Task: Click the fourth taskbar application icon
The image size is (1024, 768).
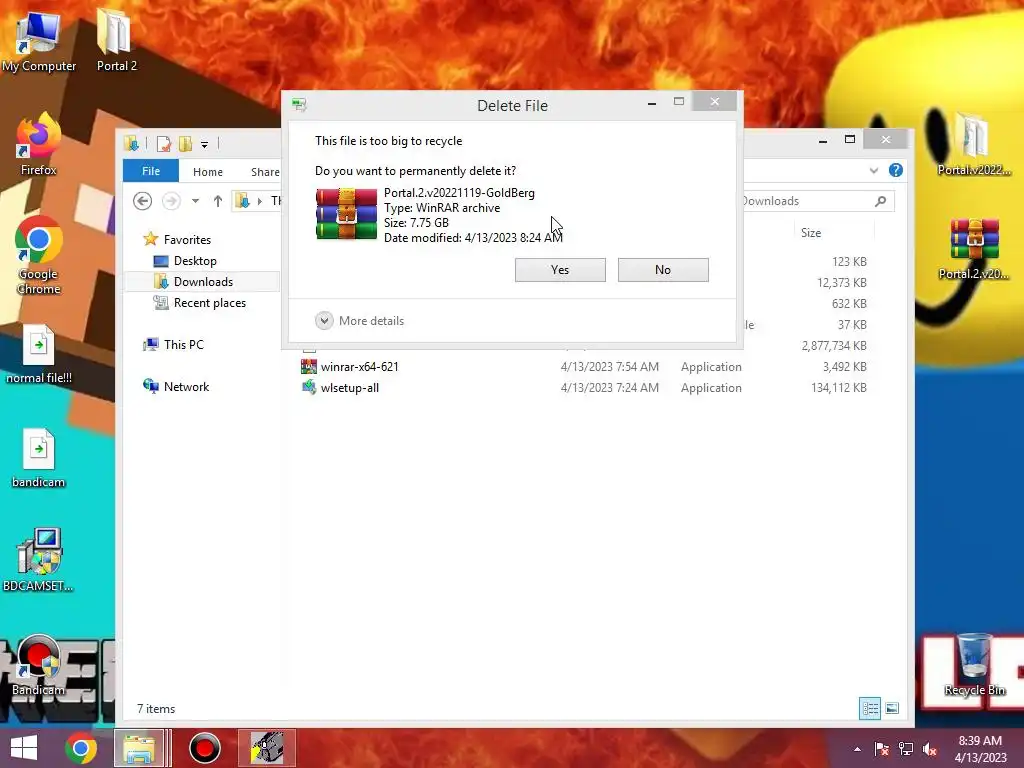Action: (x=267, y=748)
